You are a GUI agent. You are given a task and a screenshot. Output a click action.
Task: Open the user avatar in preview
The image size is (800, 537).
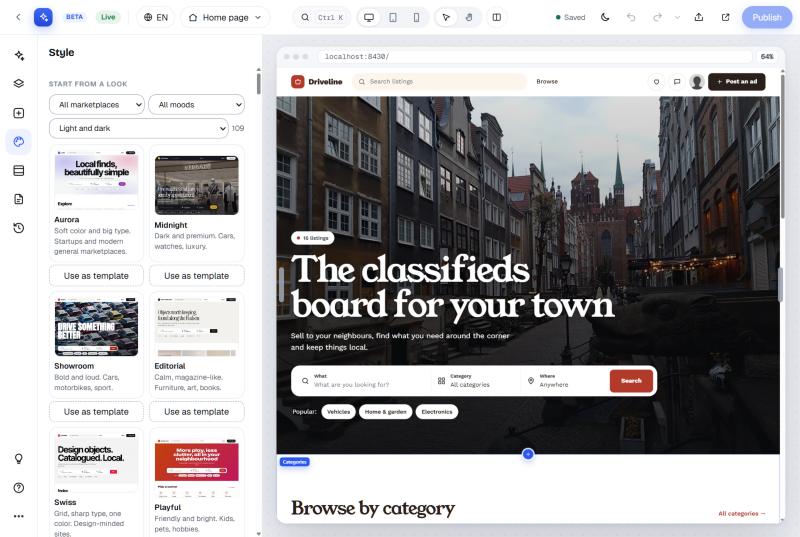pyautogui.click(x=697, y=82)
